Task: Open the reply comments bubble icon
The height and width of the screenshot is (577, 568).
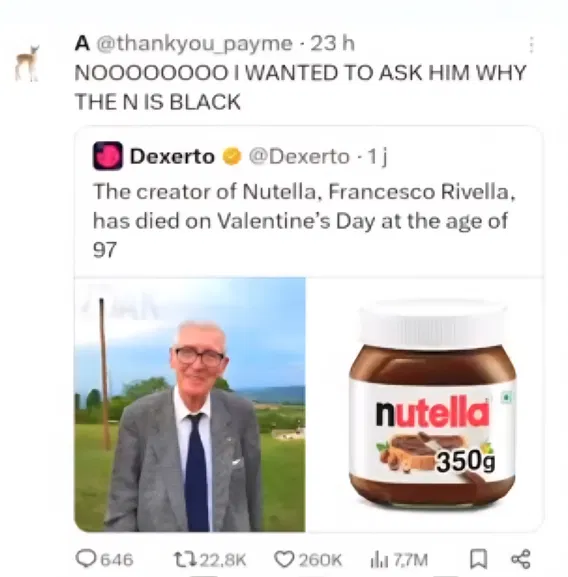Action: pos(86,559)
